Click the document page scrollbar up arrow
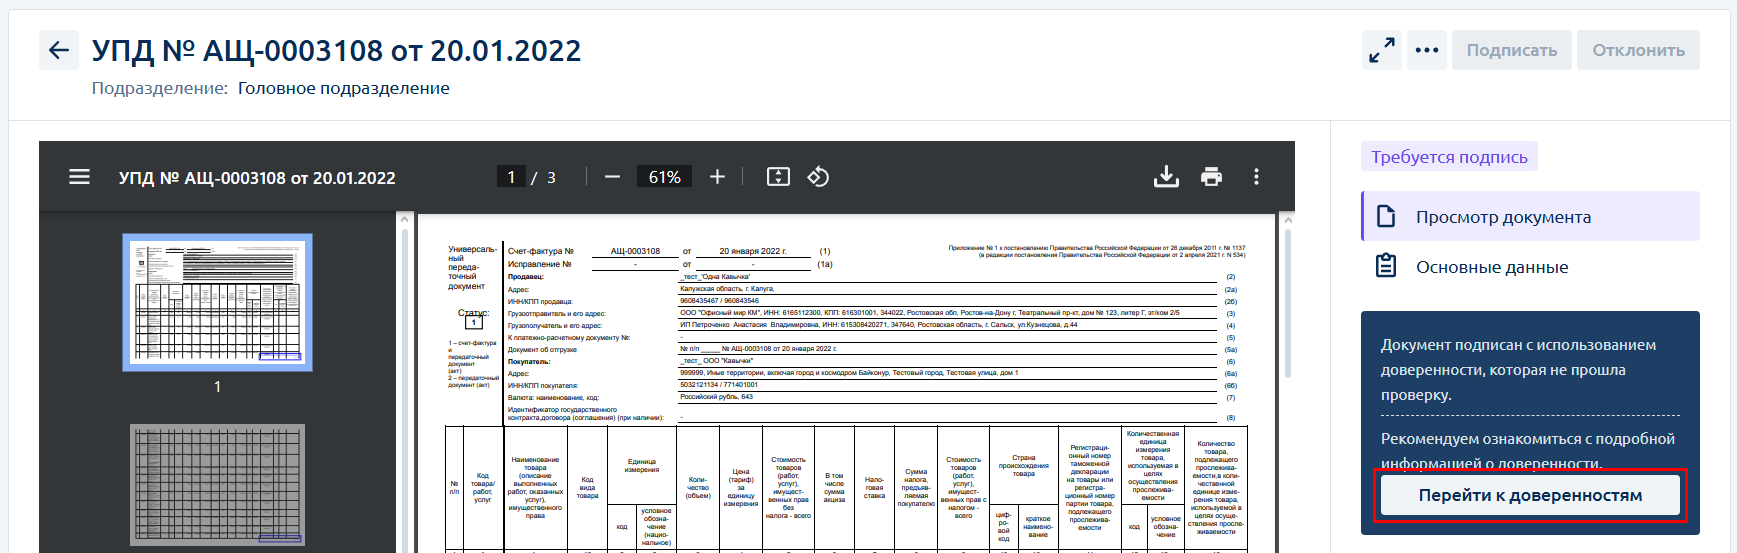This screenshot has width=1737, height=553. click(x=1288, y=219)
